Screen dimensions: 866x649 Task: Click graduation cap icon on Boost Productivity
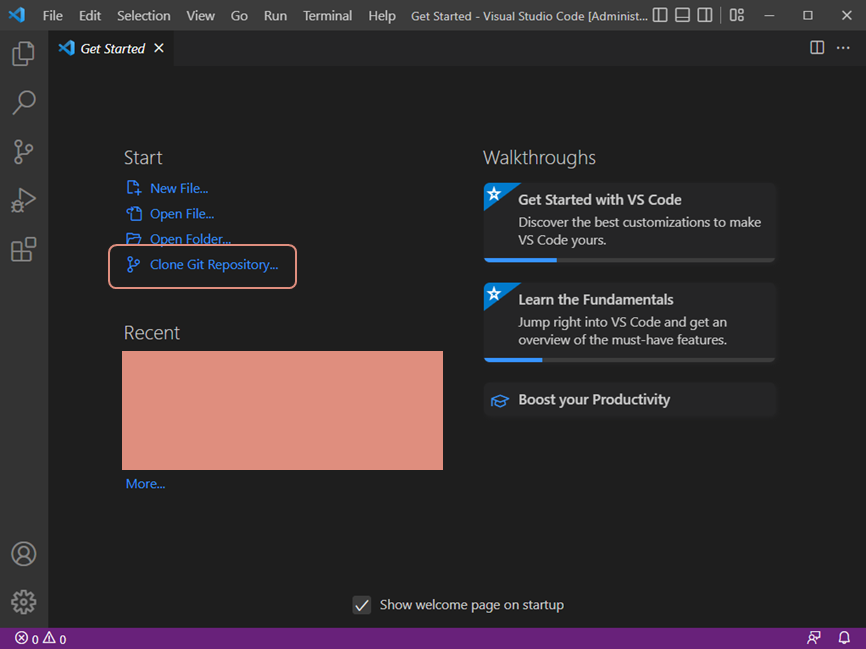coord(500,400)
